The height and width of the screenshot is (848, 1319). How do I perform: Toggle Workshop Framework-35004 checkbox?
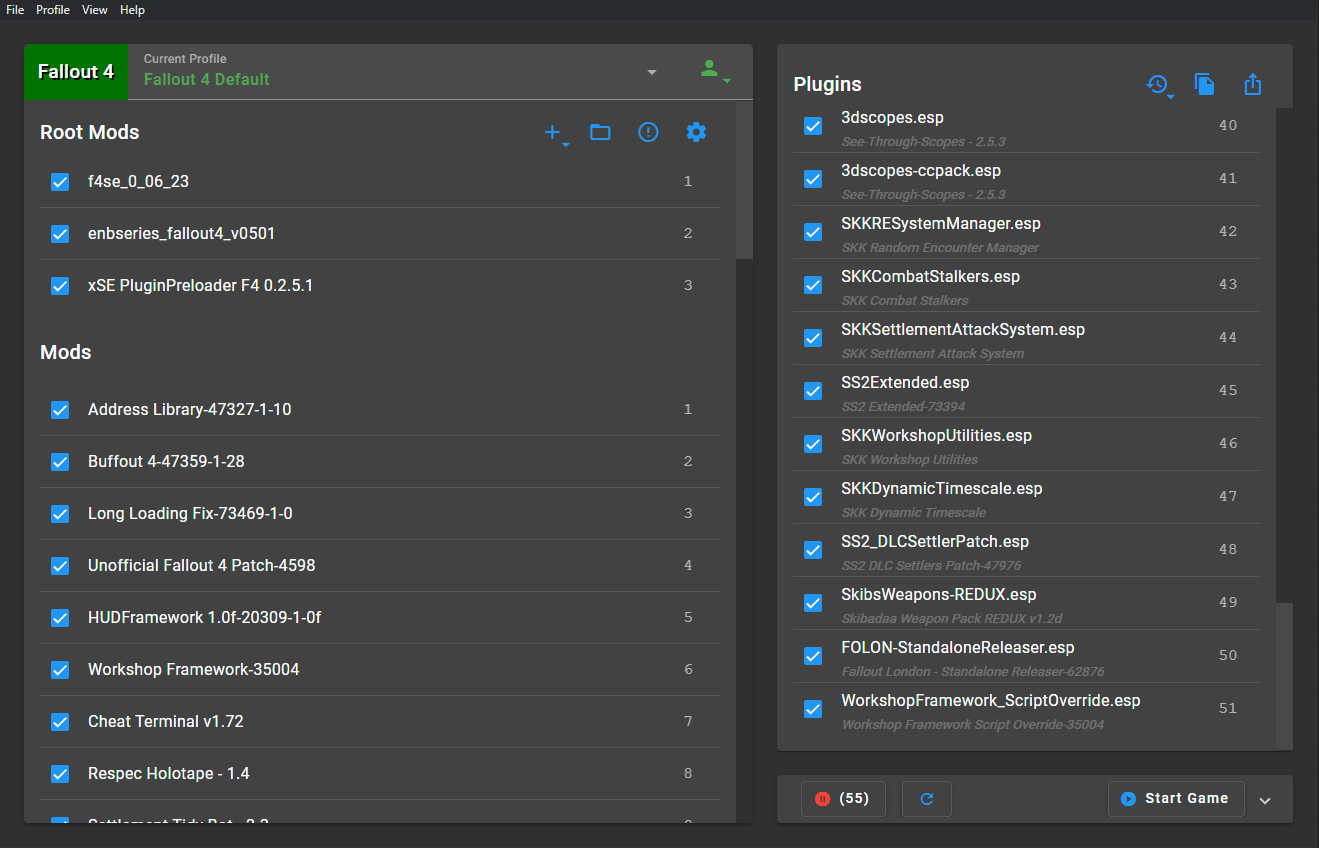60,670
